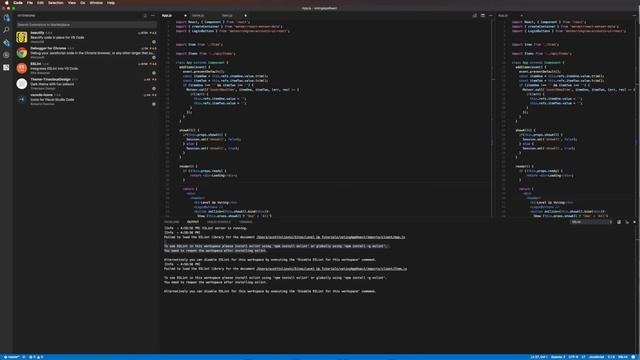
Task: Open the second file path link in the output
Action: pos(331,269)
